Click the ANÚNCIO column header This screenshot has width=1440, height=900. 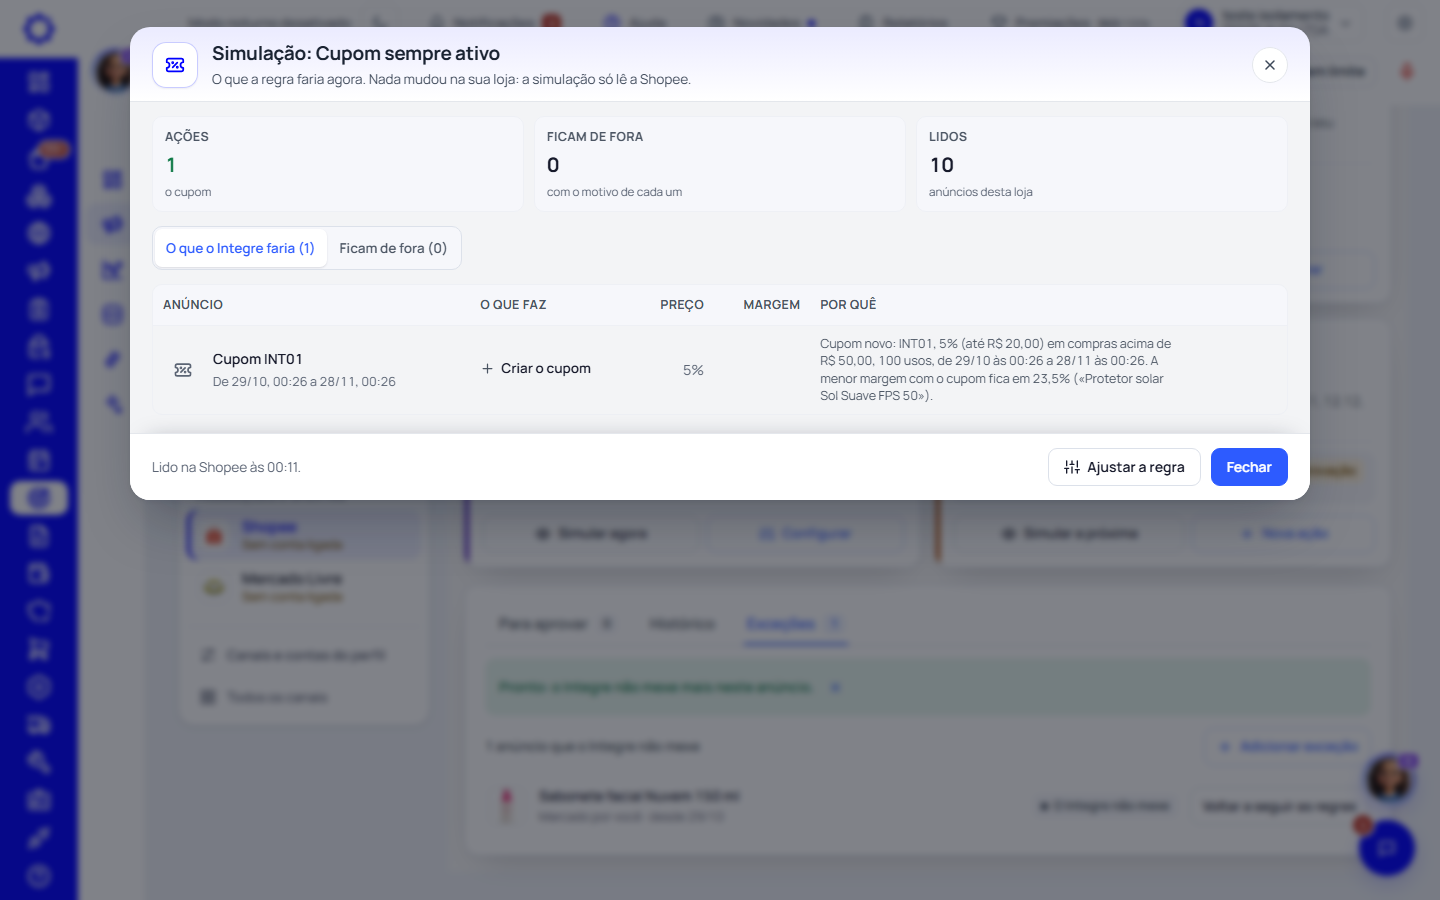coord(193,305)
